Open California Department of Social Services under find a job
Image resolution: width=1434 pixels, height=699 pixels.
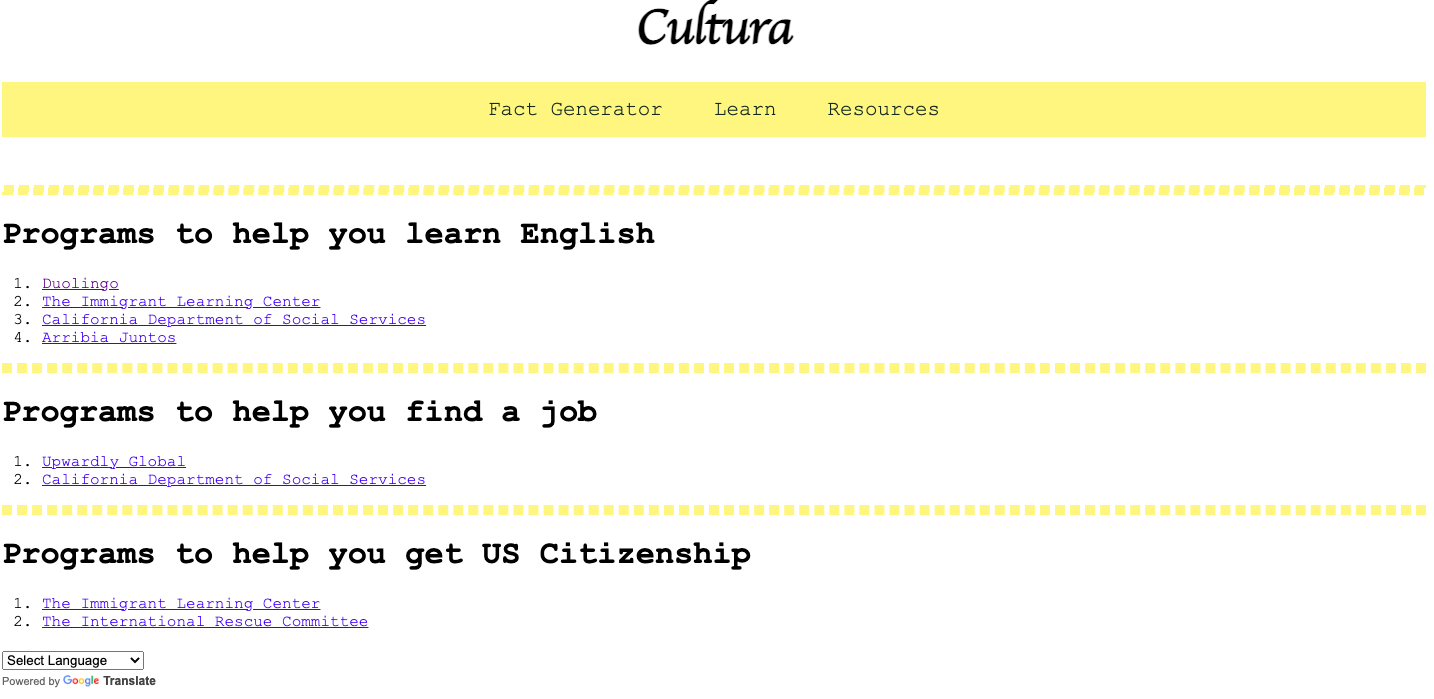click(234, 480)
